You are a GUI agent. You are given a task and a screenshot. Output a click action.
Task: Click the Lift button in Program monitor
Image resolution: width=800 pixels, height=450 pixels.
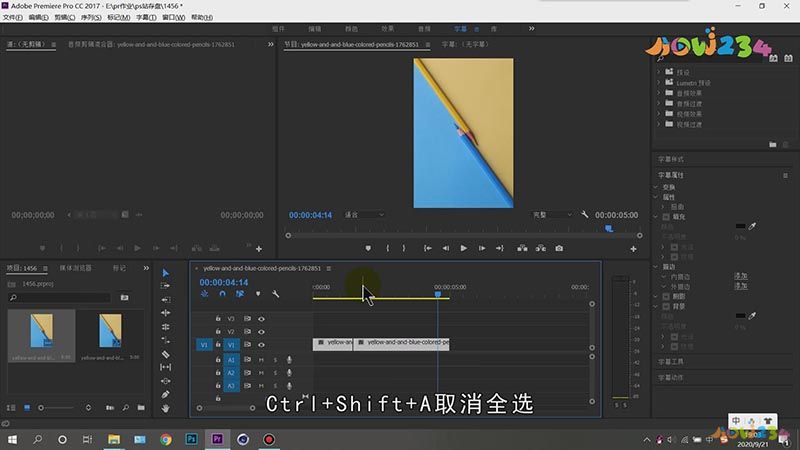pyautogui.click(x=522, y=248)
